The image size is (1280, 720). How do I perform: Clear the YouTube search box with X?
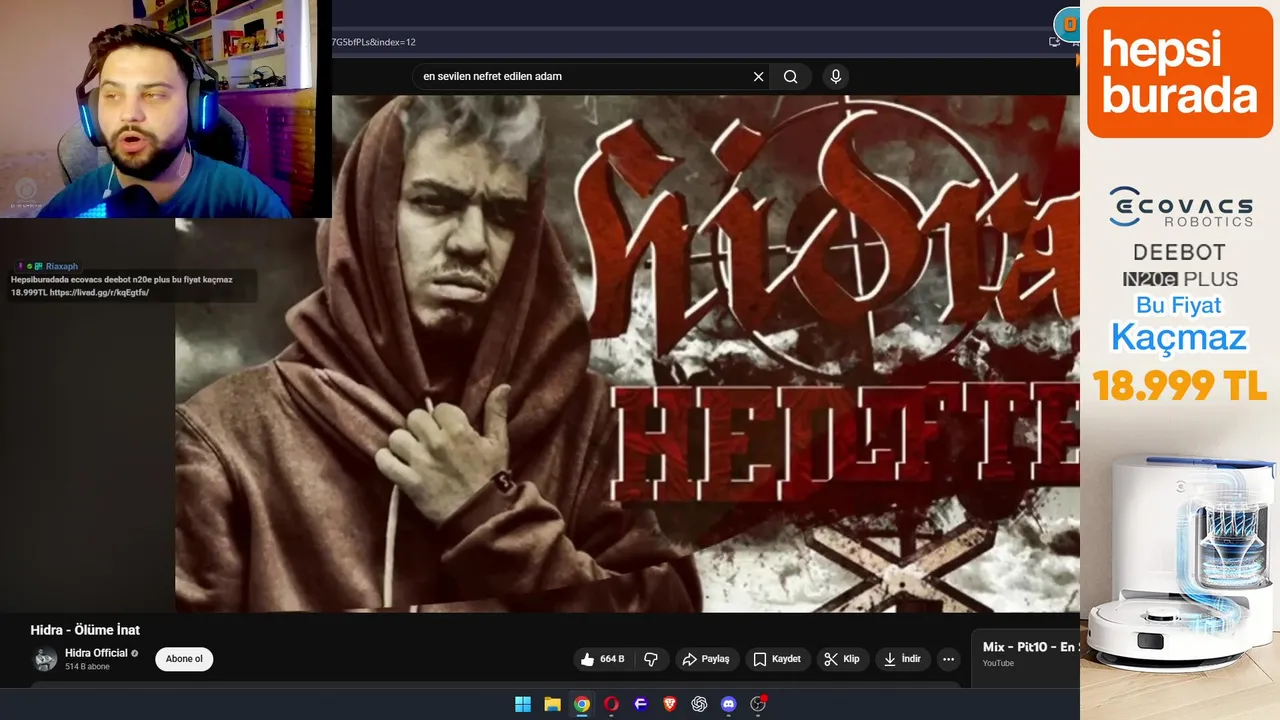758,77
